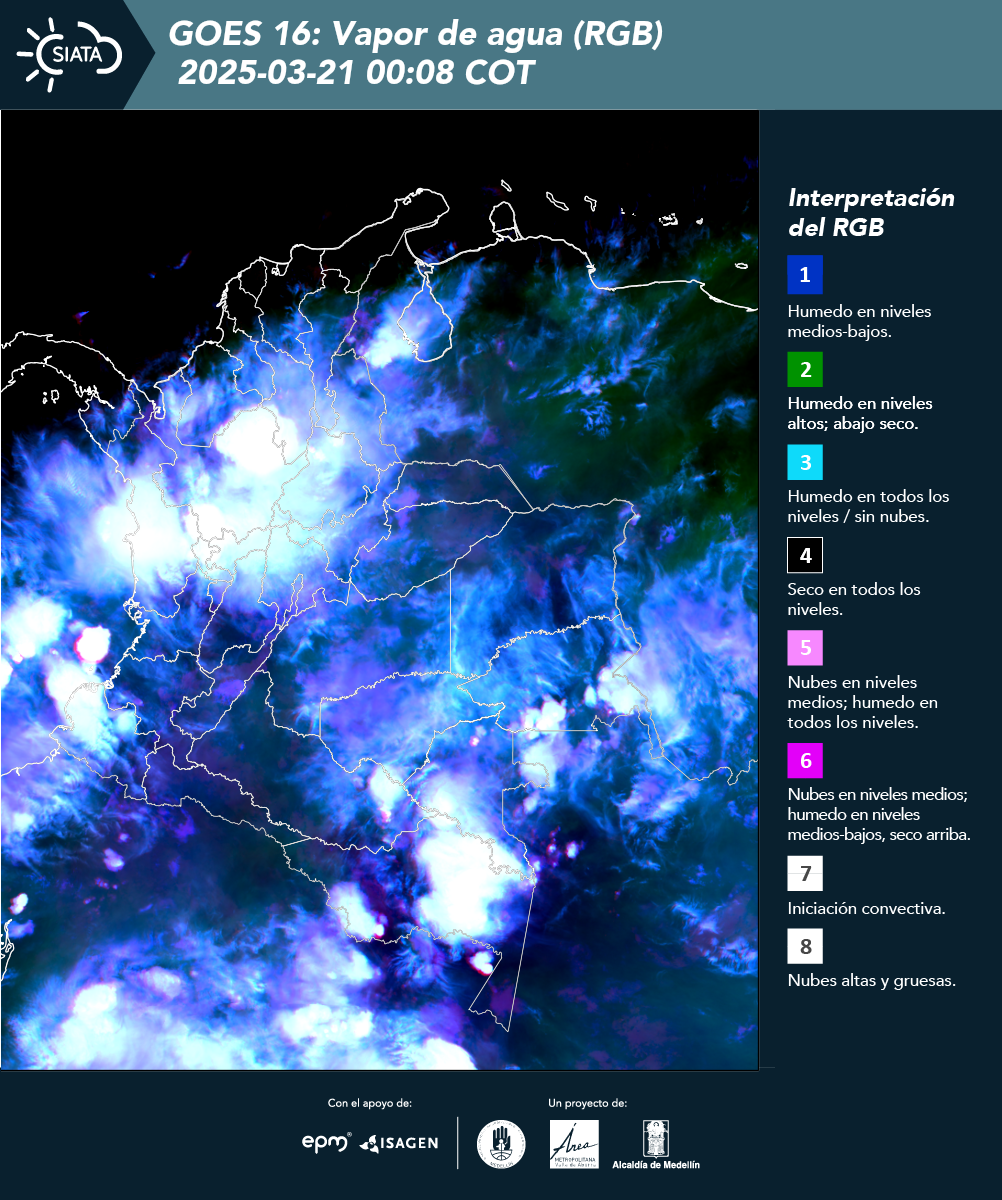Viewport: 1002px width, 1200px height.
Task: Select the green legend swatch numbered 2
Action: [805, 368]
